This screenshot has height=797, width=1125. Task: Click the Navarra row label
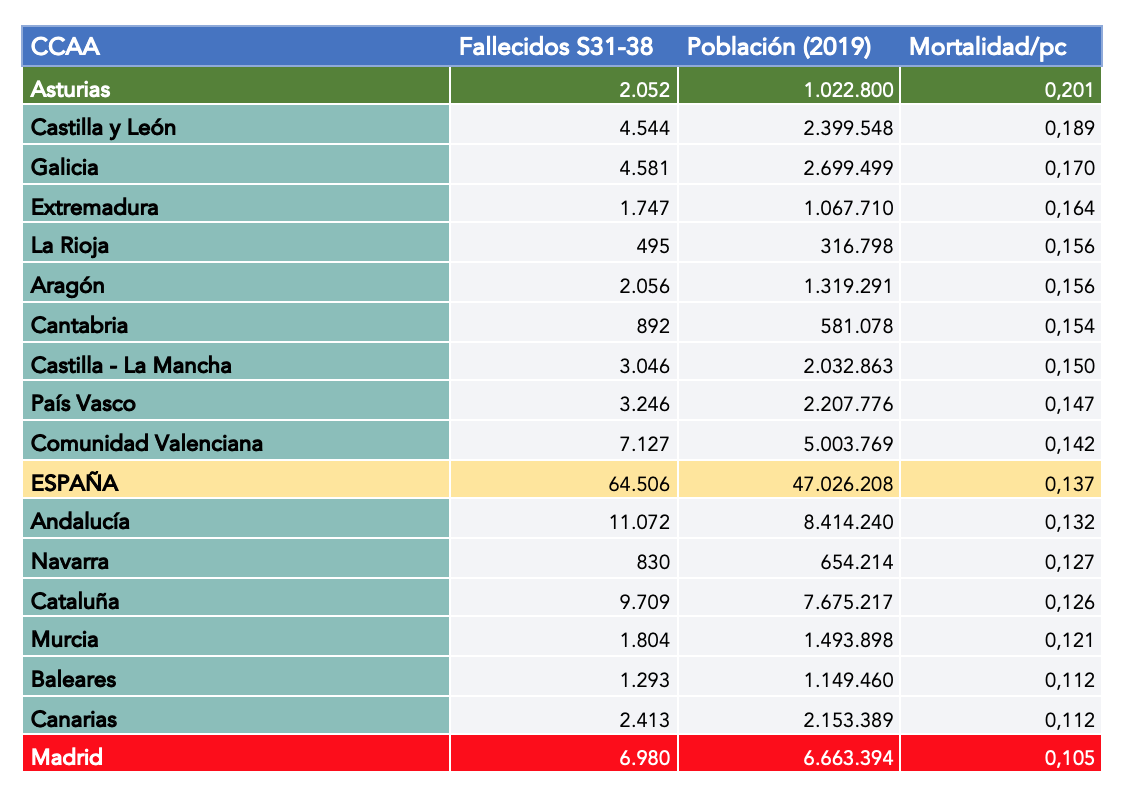click(x=70, y=561)
